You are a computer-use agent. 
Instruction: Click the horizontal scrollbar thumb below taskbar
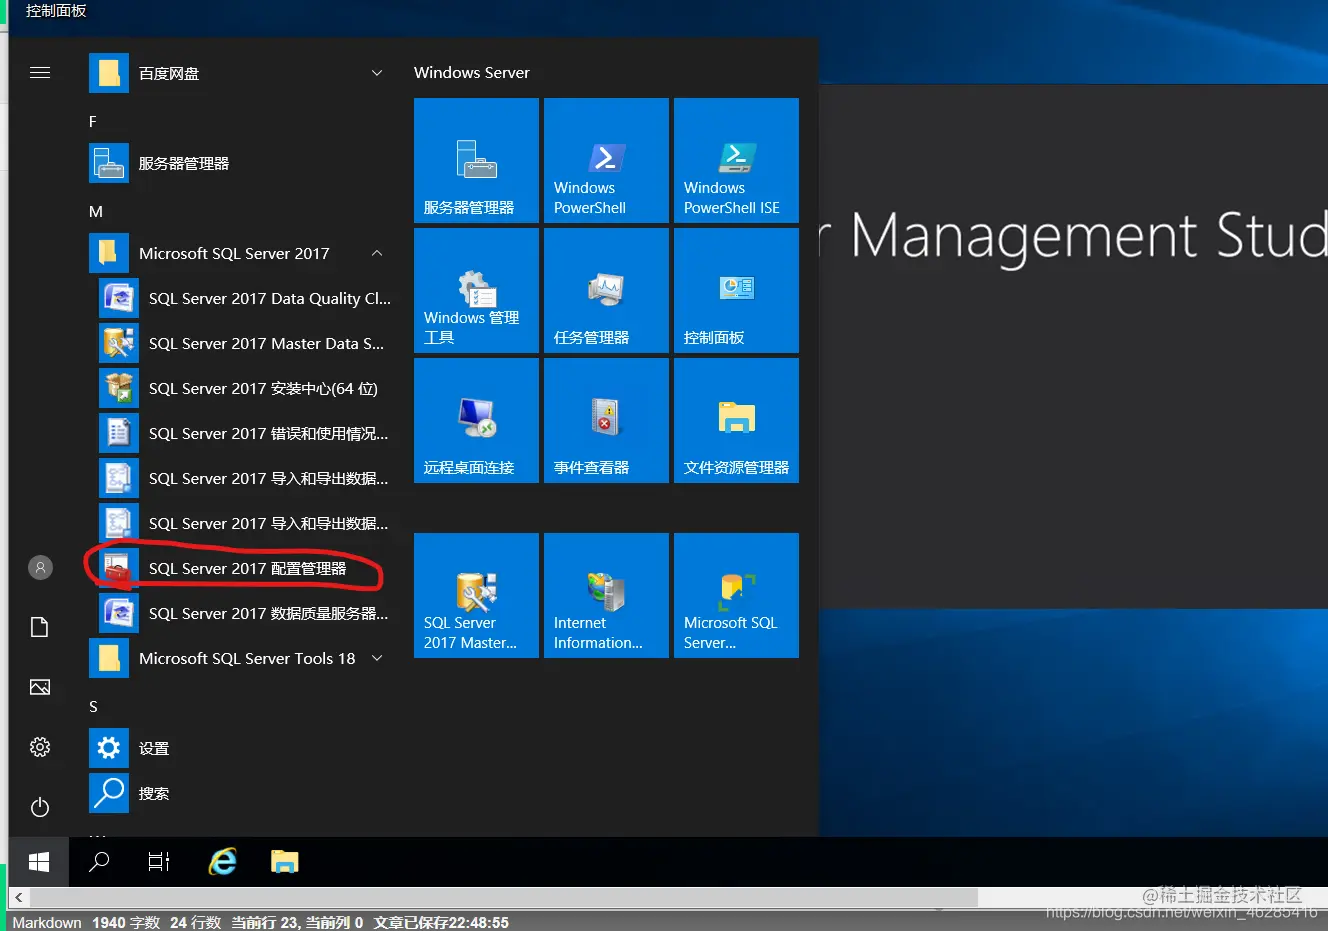tap(504, 897)
